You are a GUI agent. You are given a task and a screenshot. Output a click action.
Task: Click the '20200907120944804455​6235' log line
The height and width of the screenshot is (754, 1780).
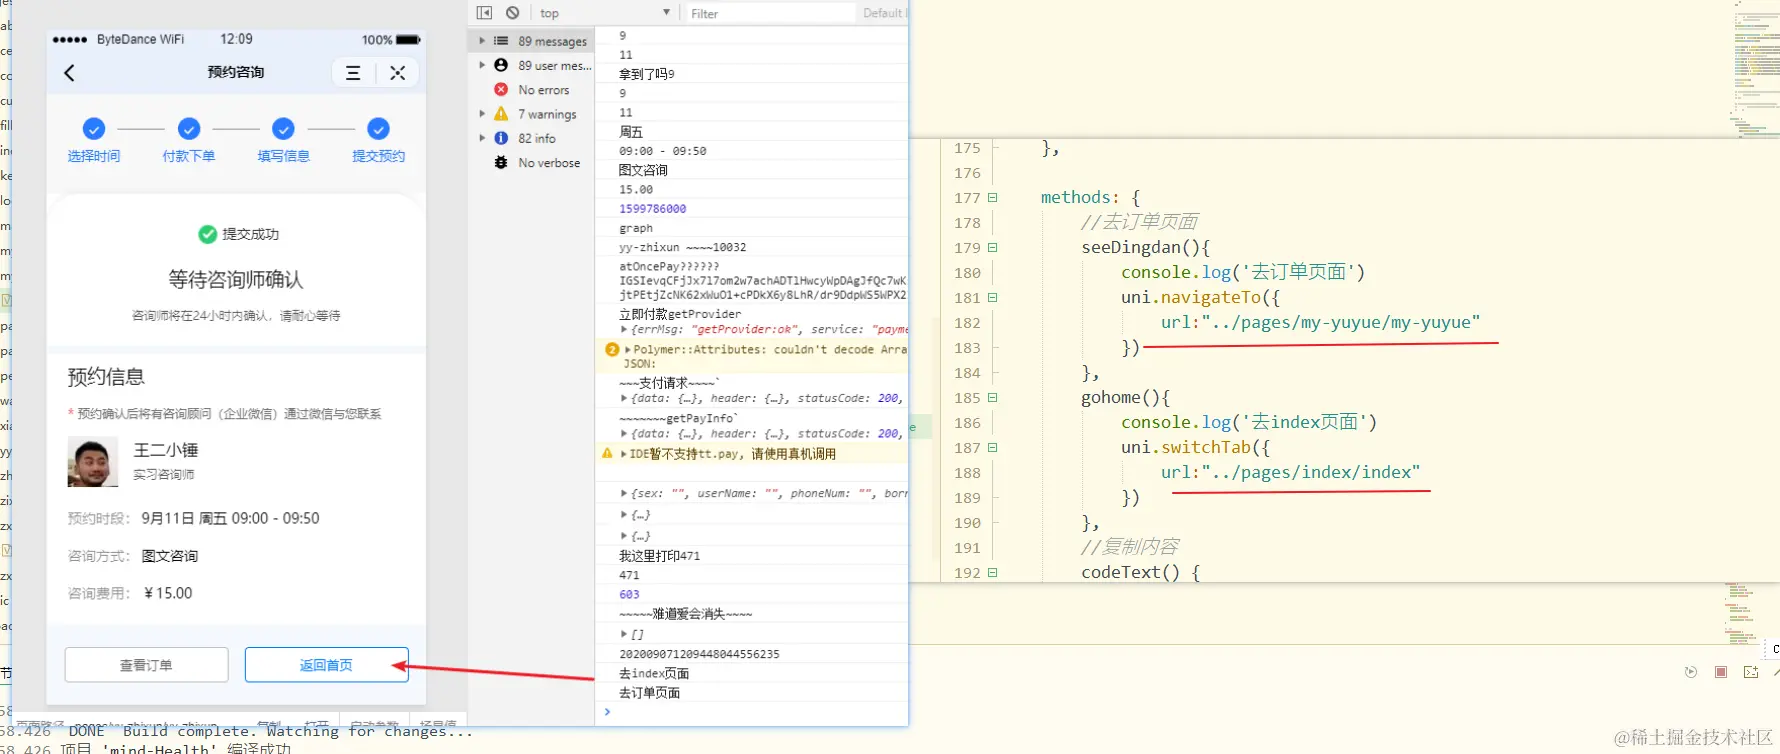tap(699, 654)
